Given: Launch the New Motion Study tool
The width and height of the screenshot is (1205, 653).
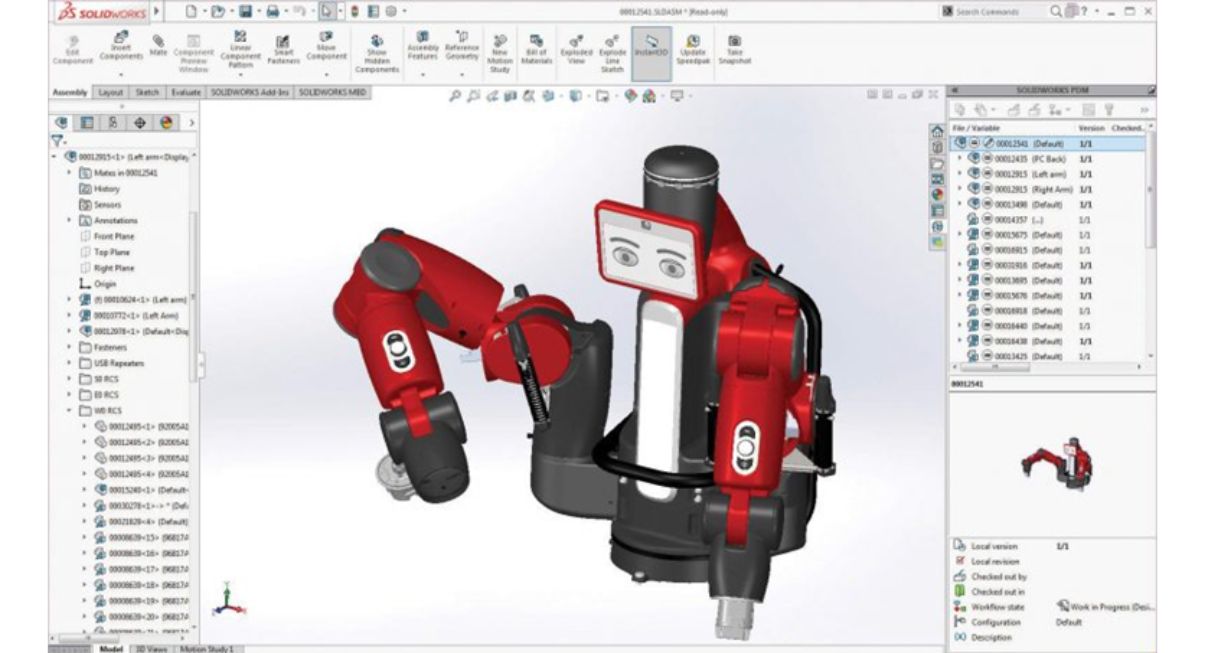Looking at the screenshot, I should click(x=500, y=48).
